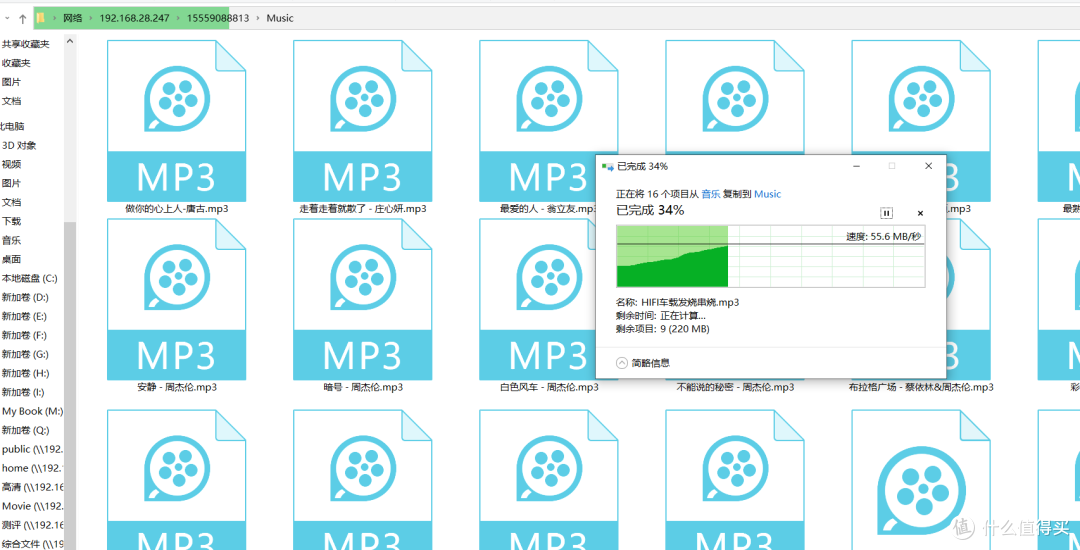The width and height of the screenshot is (1080, 550).
Task: Select 安静 - 周杰伦.mp3 file icon
Action: (x=176, y=299)
